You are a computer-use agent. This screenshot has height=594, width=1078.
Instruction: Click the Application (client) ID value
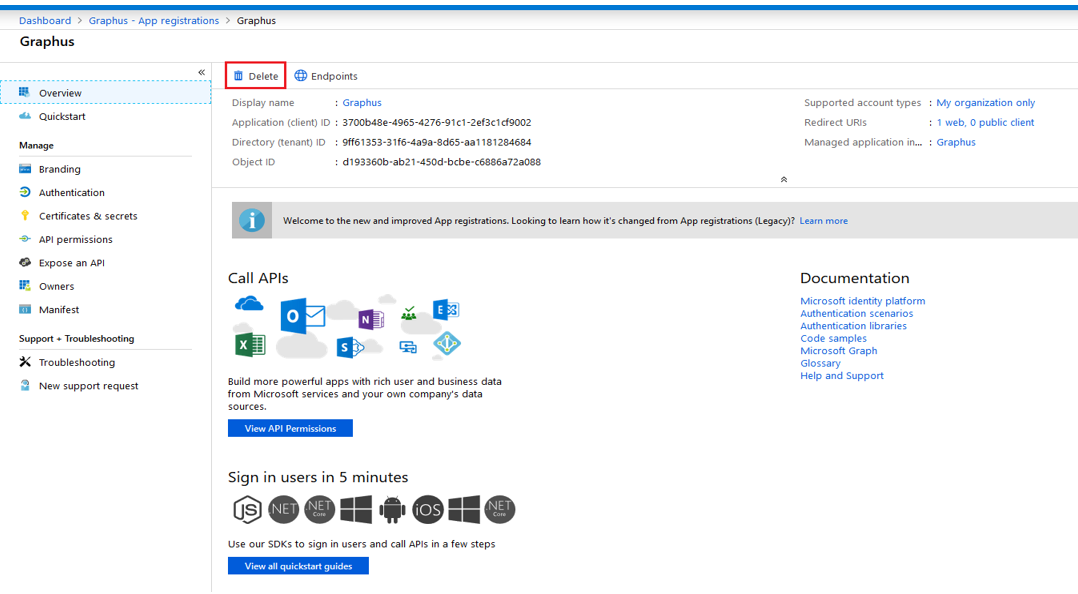pyautogui.click(x=437, y=122)
